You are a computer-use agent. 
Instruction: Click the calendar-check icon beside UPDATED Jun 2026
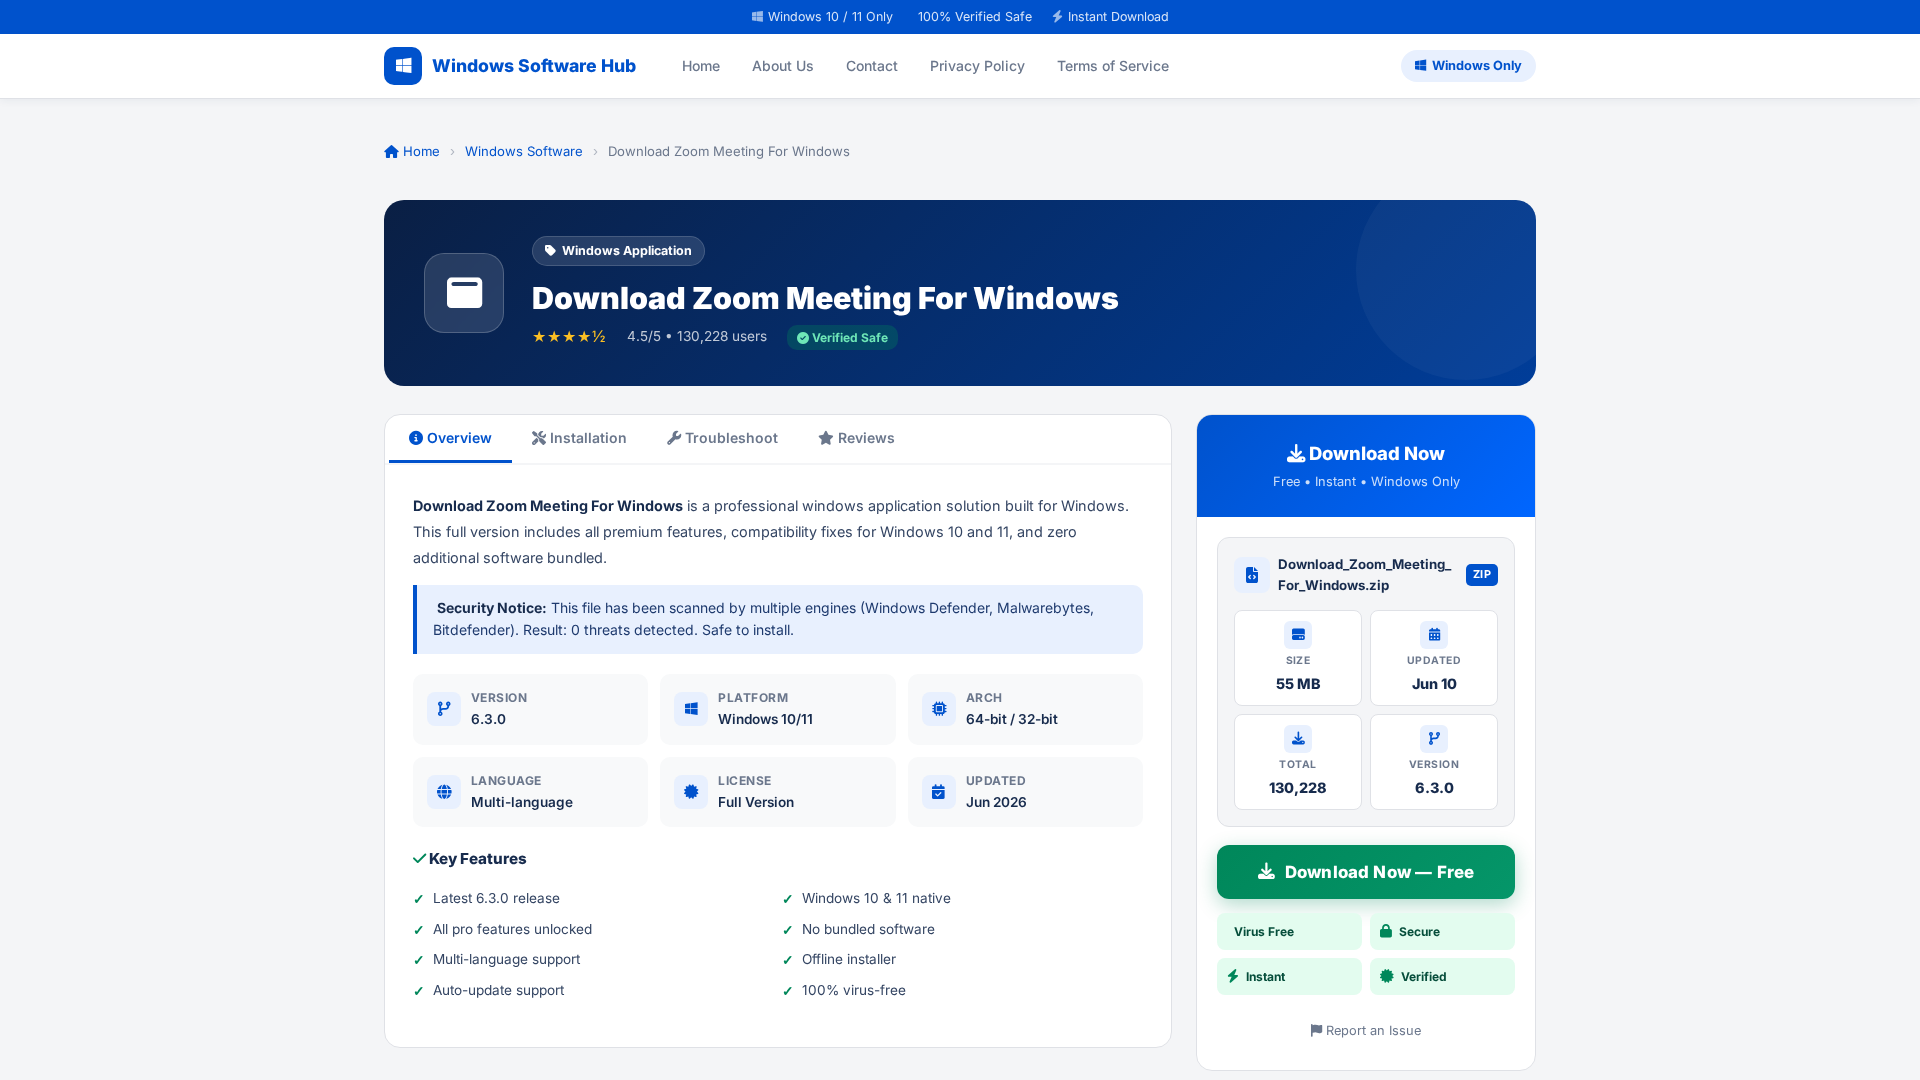(939, 792)
